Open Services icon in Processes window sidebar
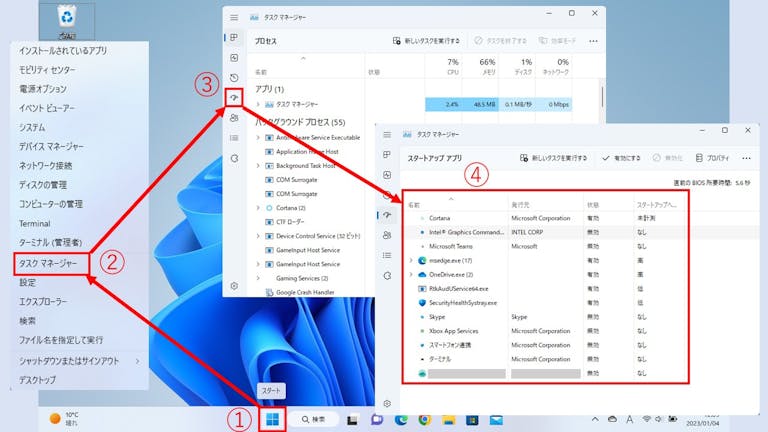The image size is (768, 432). coord(234,158)
